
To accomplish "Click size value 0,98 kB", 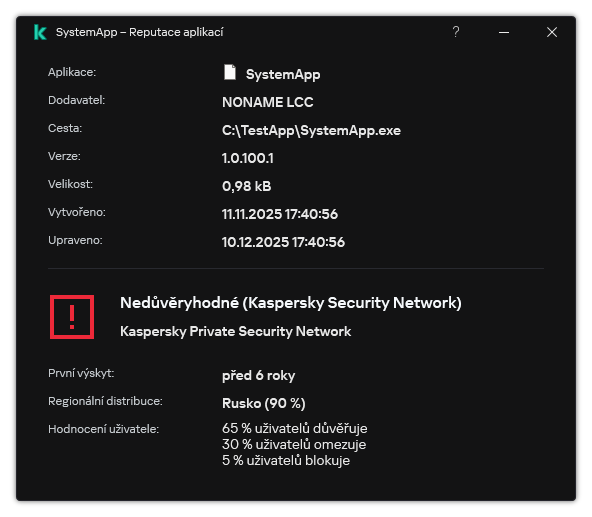I will 246,186.
